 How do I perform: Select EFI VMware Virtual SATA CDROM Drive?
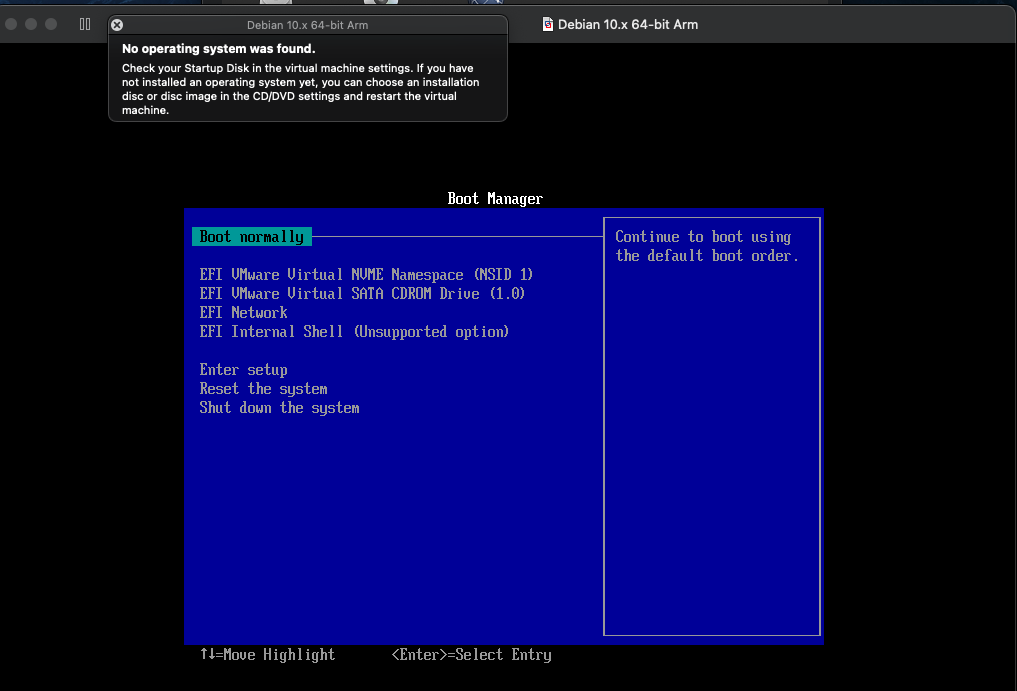(x=362, y=293)
